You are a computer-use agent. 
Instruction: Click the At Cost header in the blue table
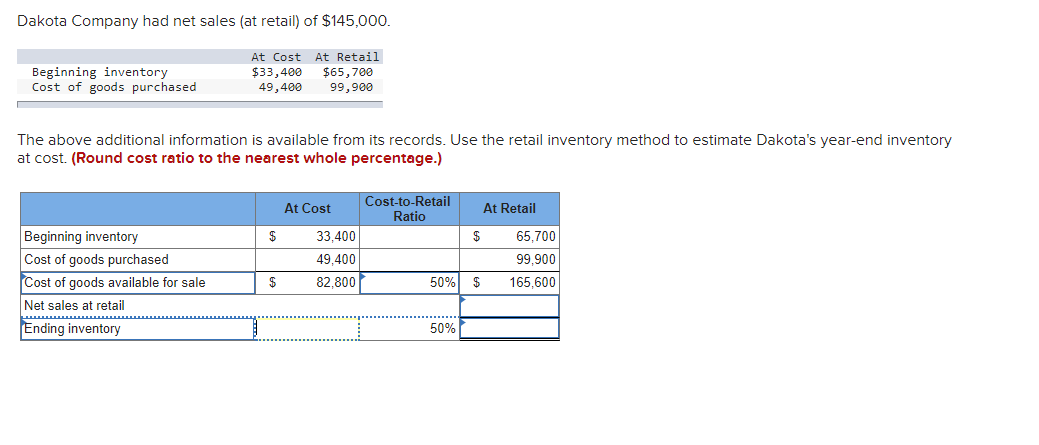point(307,209)
